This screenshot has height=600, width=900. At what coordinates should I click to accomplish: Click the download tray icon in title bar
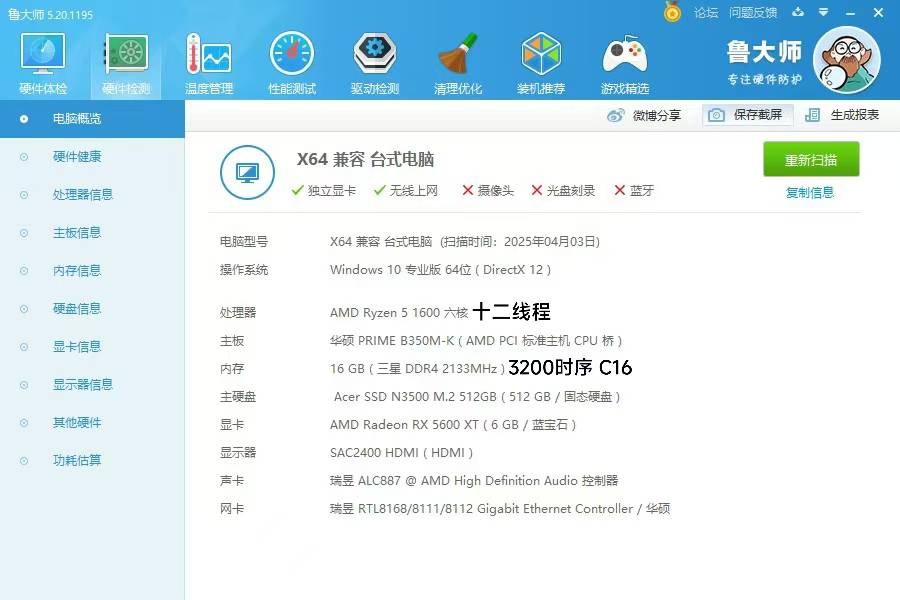click(x=798, y=12)
